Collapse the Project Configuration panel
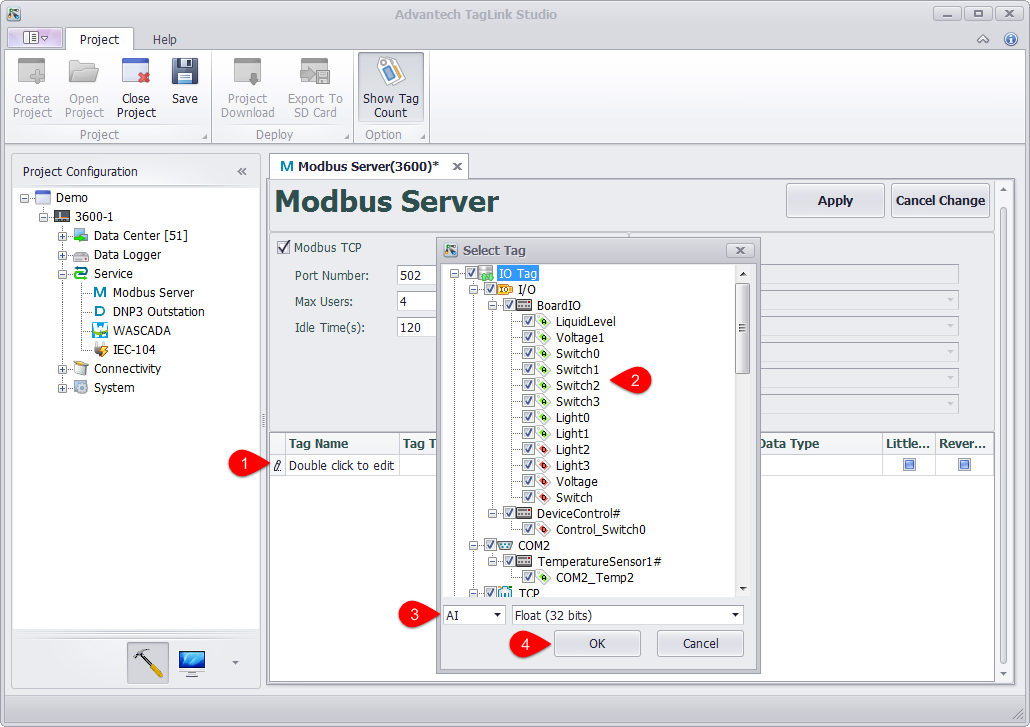Viewport: 1030px width, 727px height. click(x=242, y=171)
